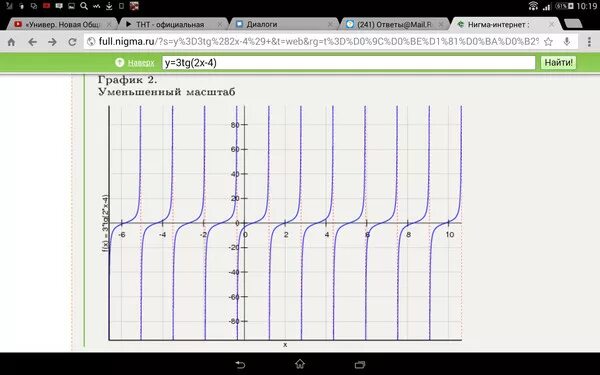Click the Найти! button
600x375 pixels.
pyautogui.click(x=558, y=63)
